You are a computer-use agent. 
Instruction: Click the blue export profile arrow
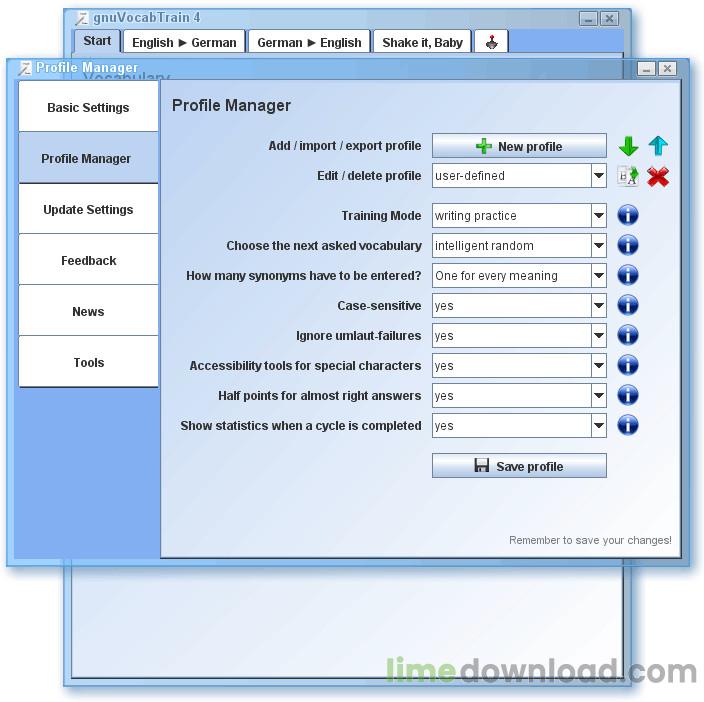tap(658, 145)
